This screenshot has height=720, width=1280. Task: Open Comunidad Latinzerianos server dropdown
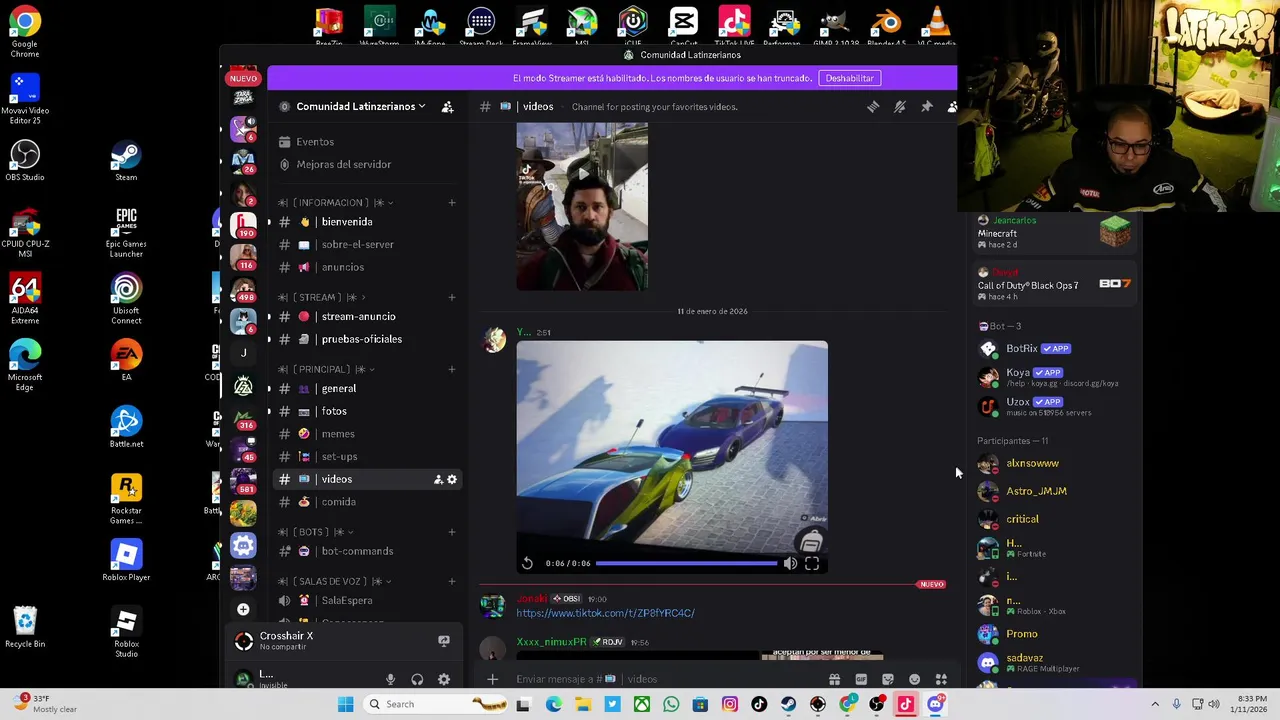tap(361, 107)
